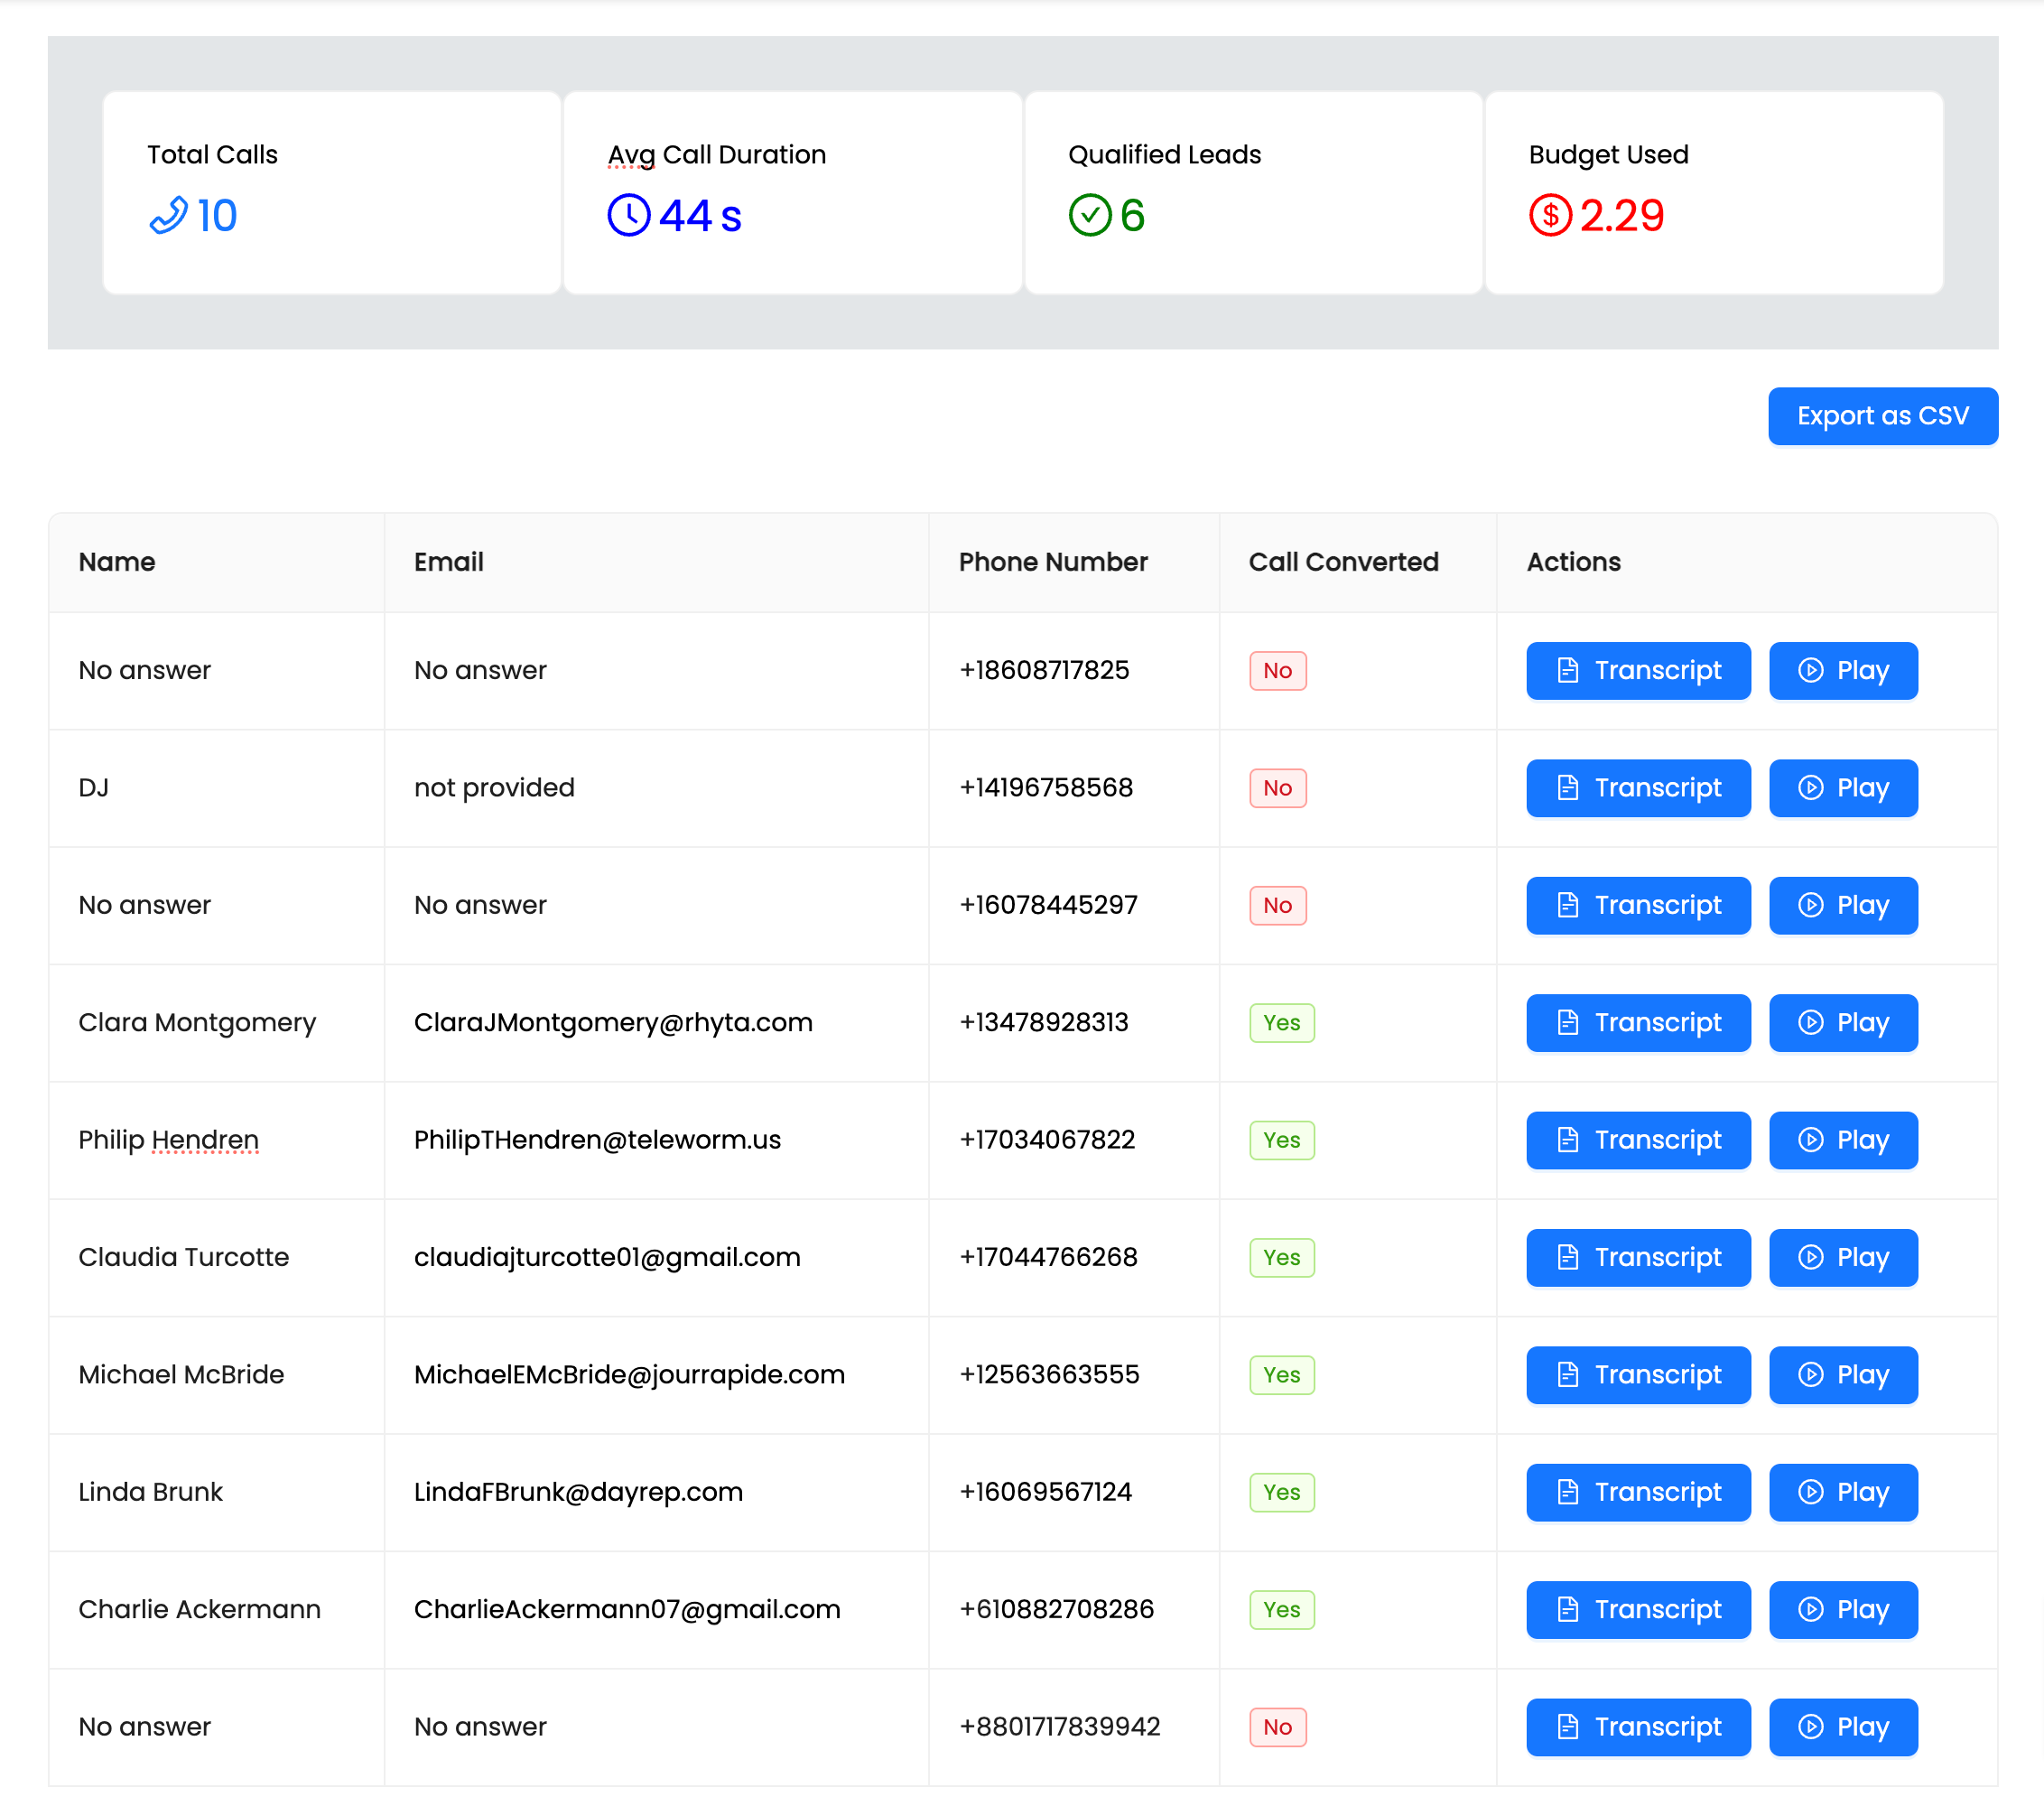Click the Yes badge for Linda Brunk
Image resolution: width=2044 pixels, height=1806 pixels.
[x=1281, y=1493]
